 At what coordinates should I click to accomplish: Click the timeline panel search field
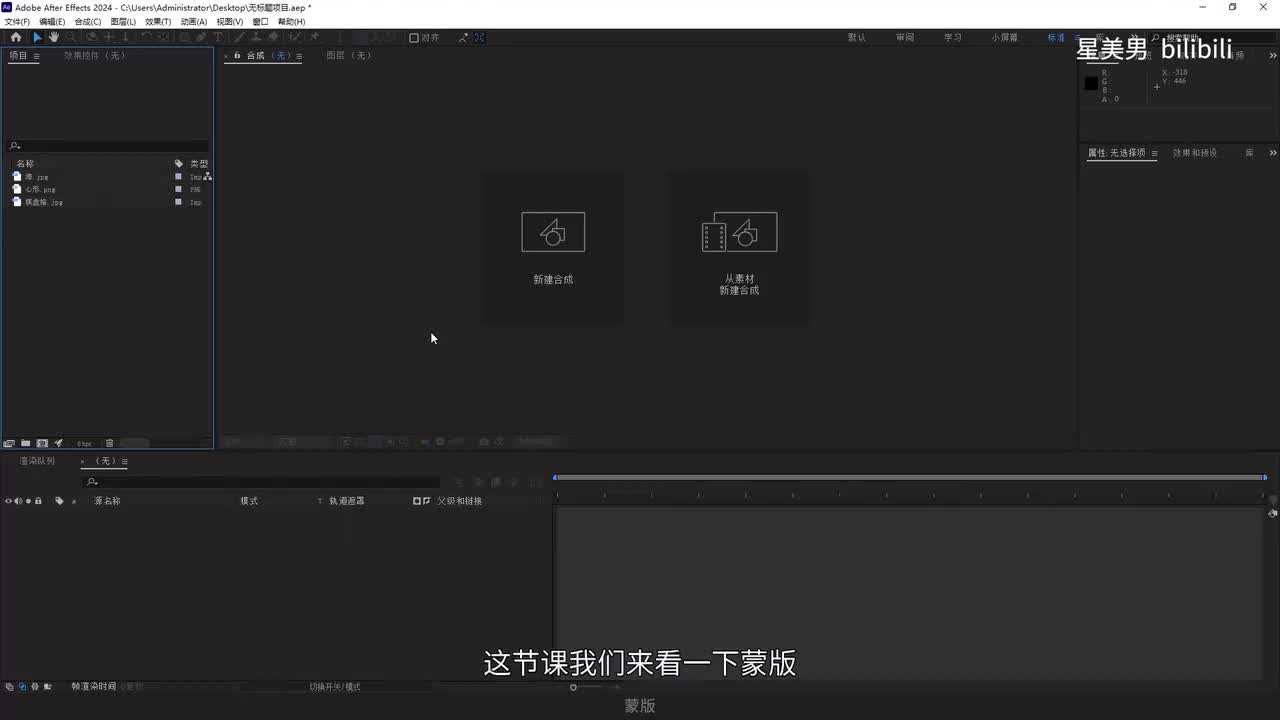click(262, 482)
